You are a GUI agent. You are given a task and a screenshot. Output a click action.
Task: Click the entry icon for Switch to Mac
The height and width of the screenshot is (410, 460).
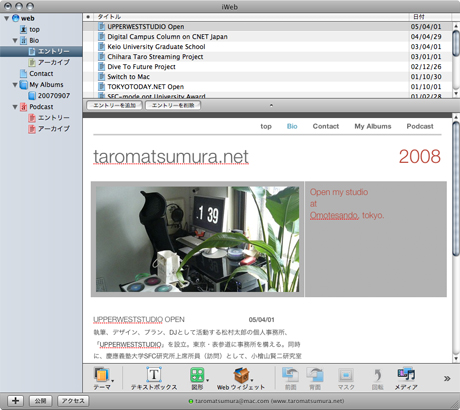101,76
